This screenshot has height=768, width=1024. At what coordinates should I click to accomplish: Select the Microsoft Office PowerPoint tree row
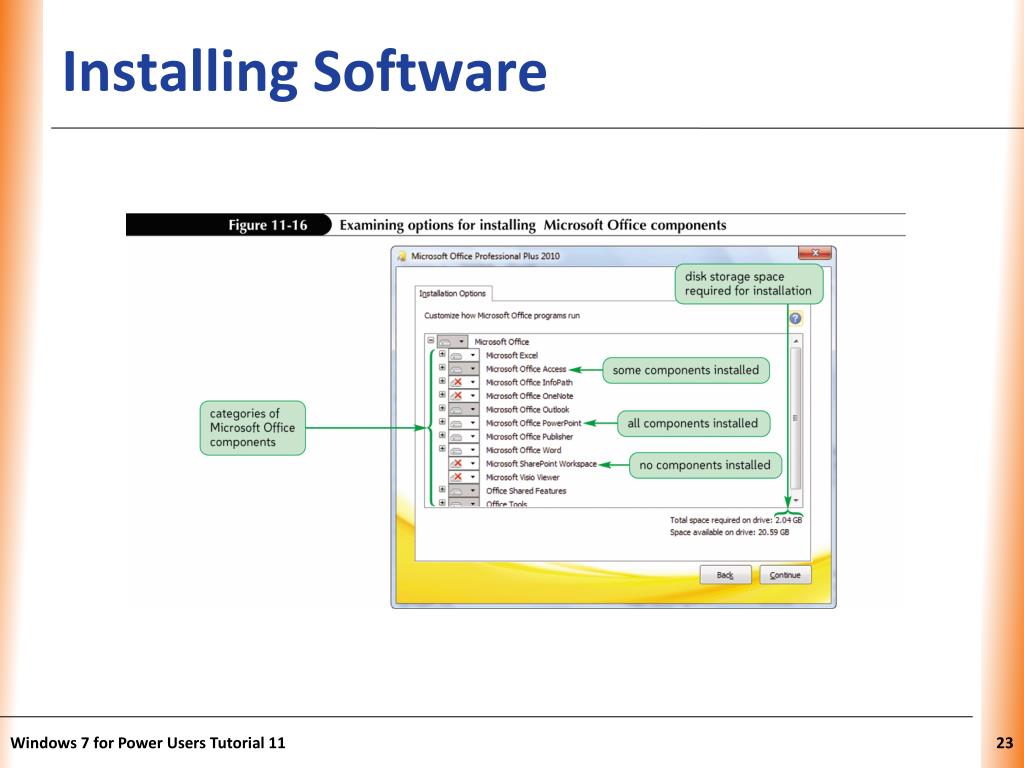(x=534, y=423)
